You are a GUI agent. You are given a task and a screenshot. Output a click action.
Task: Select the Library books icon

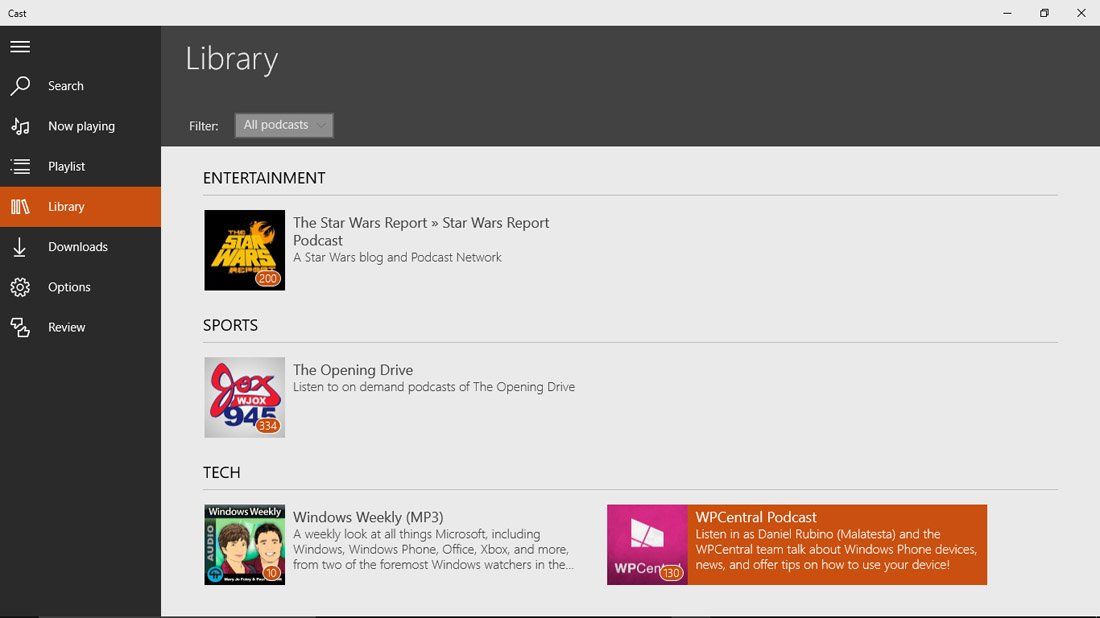(21, 206)
